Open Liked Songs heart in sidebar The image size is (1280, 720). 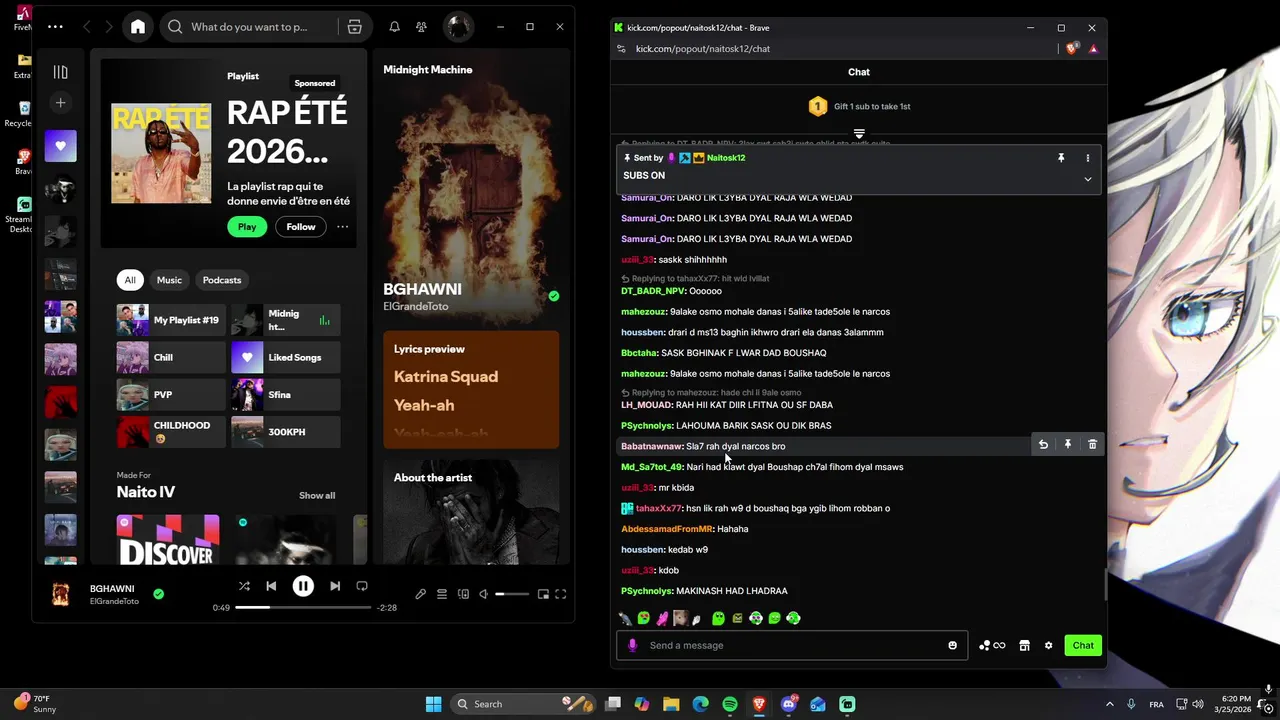click(x=60, y=146)
